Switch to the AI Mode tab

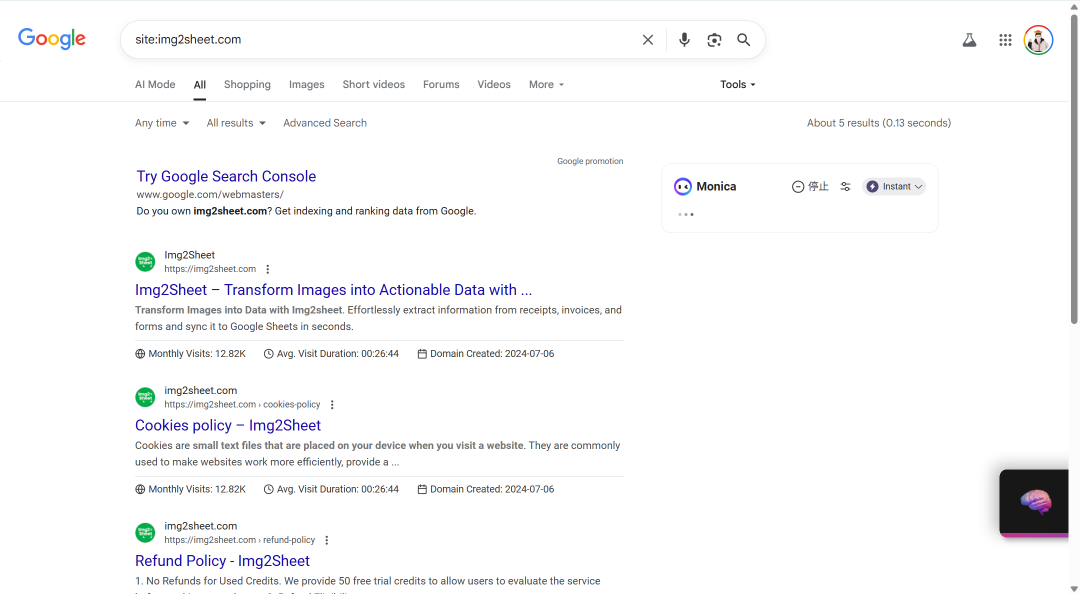tap(155, 84)
